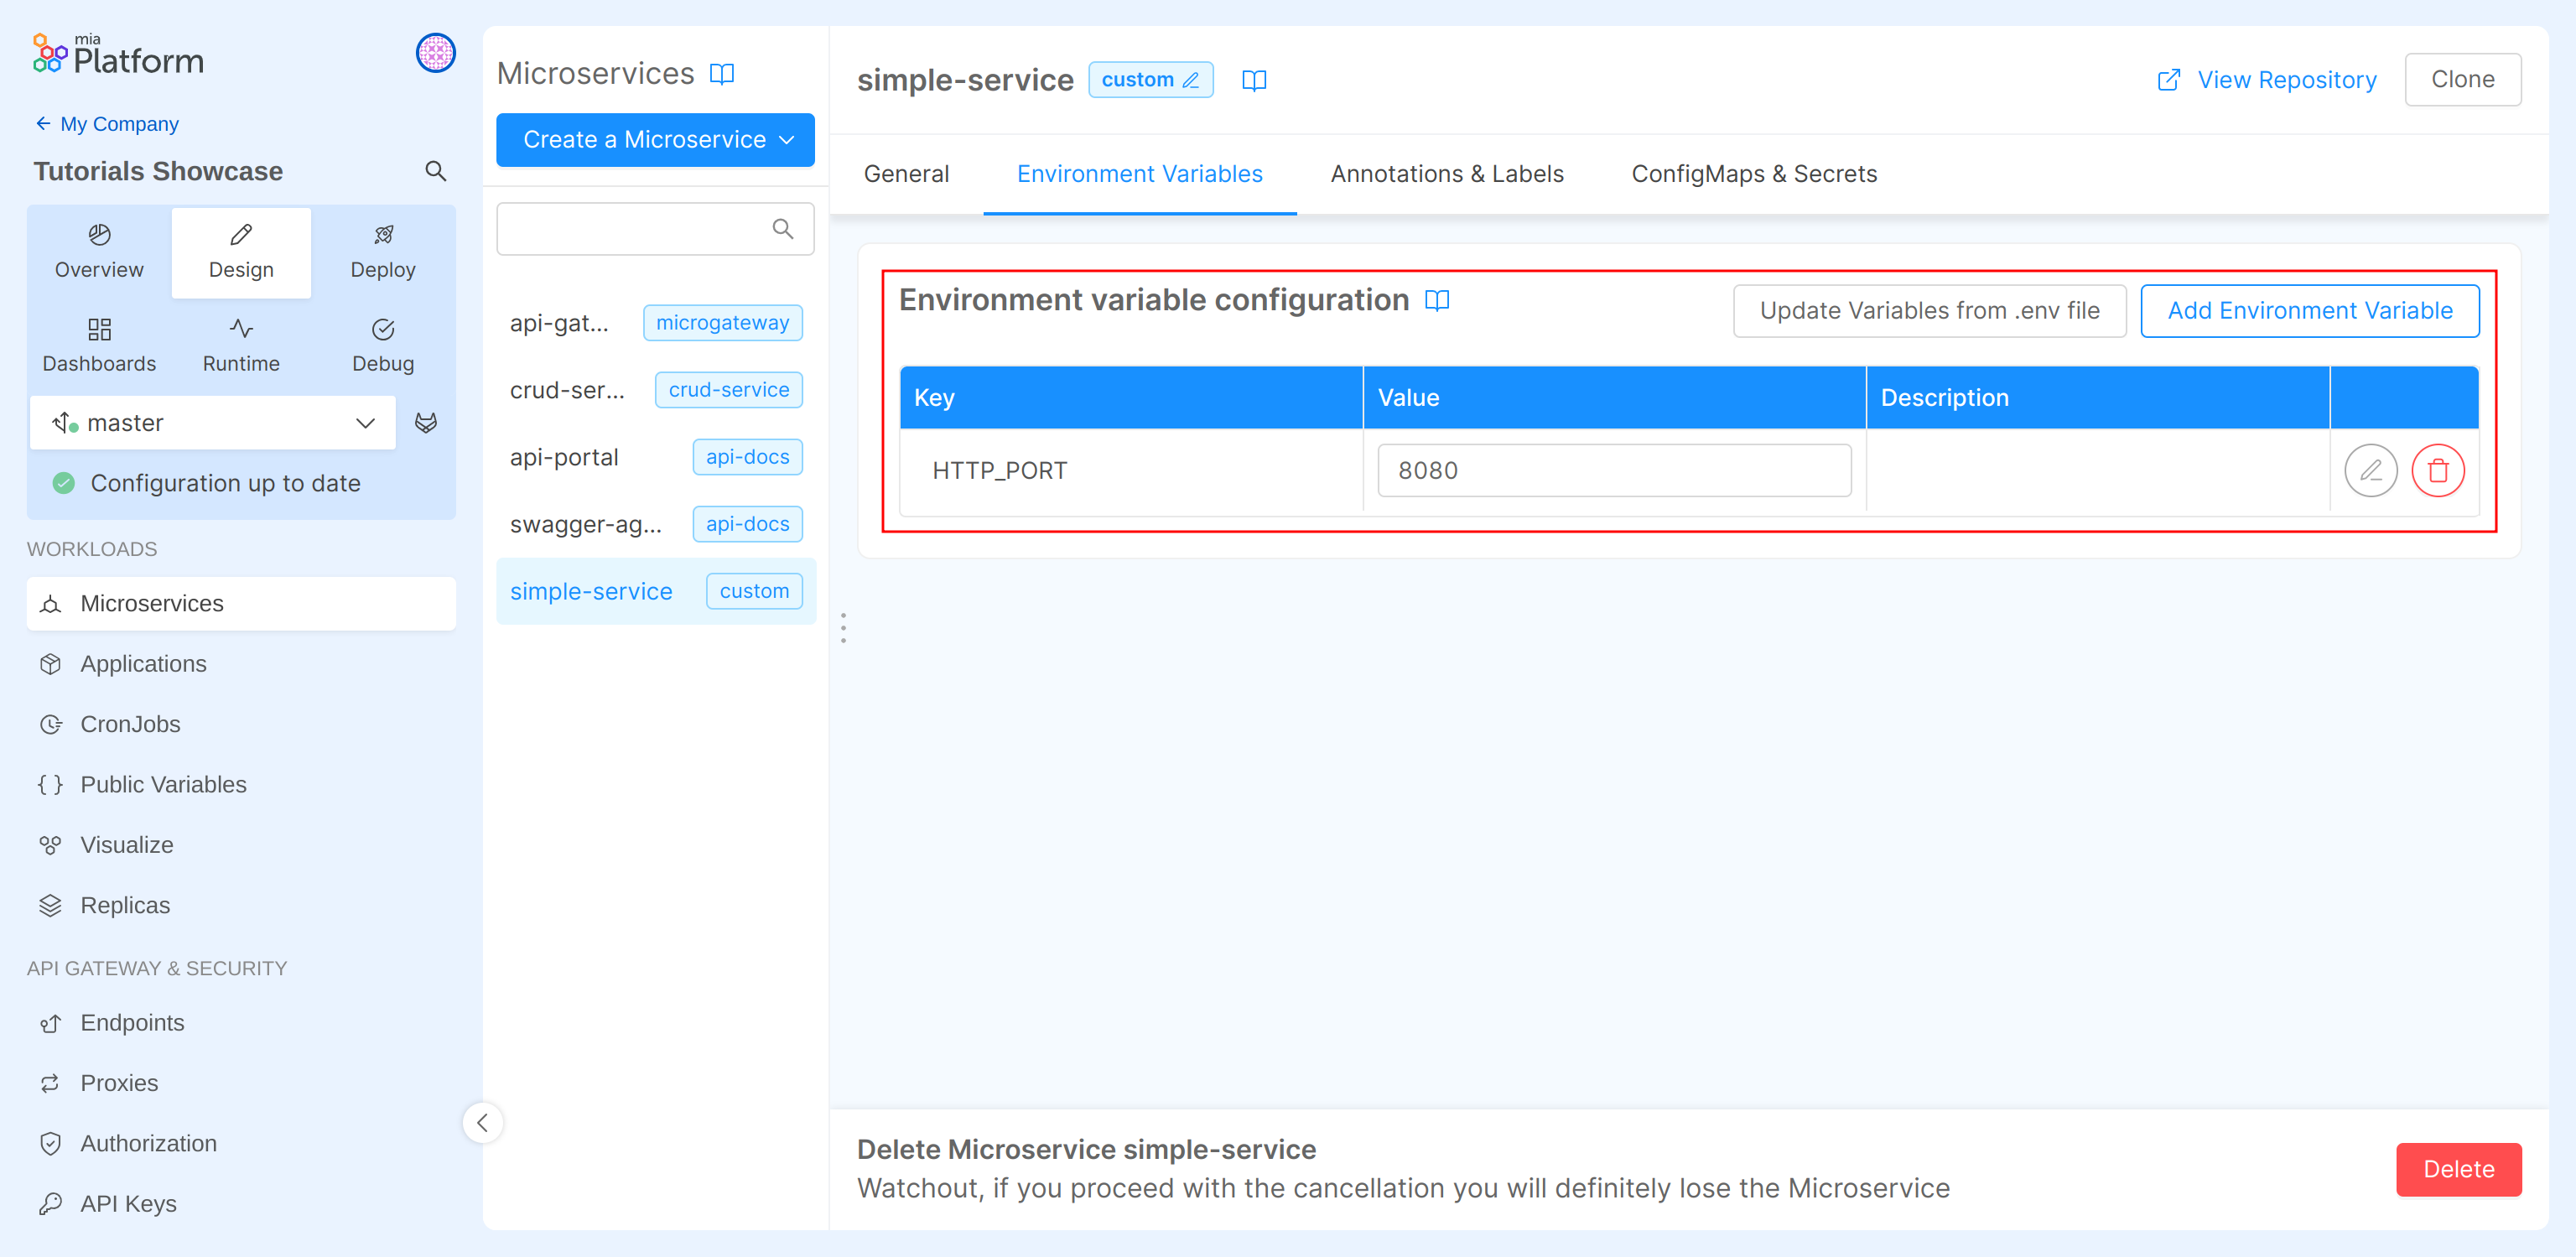Open the master branch selector

tap(213, 422)
